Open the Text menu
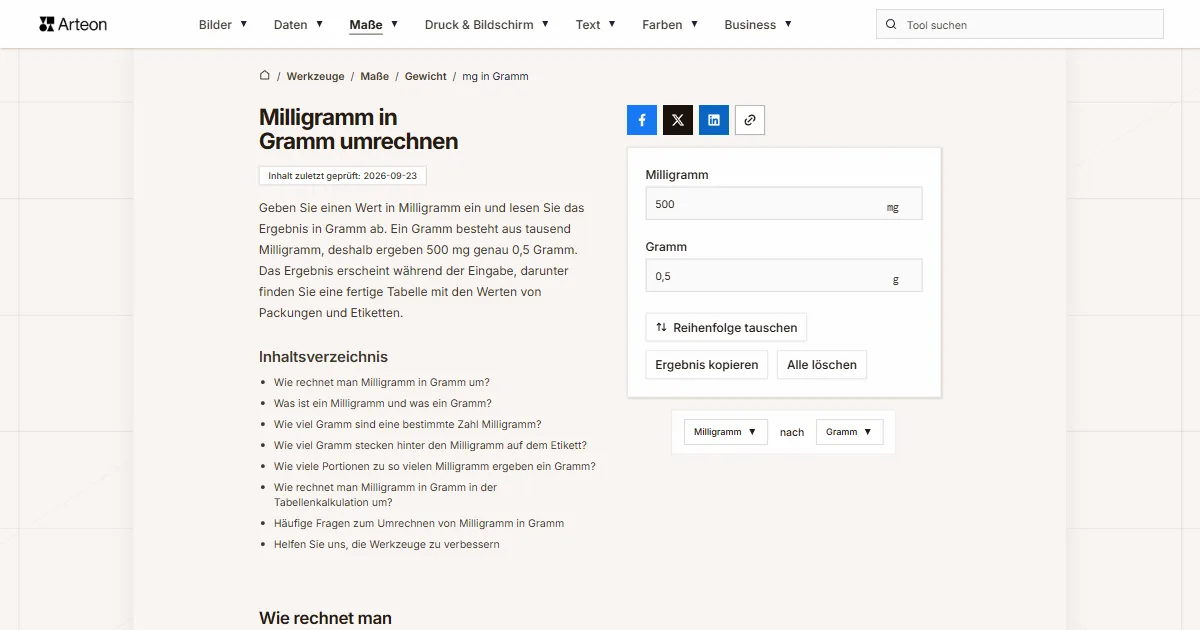 tap(596, 24)
